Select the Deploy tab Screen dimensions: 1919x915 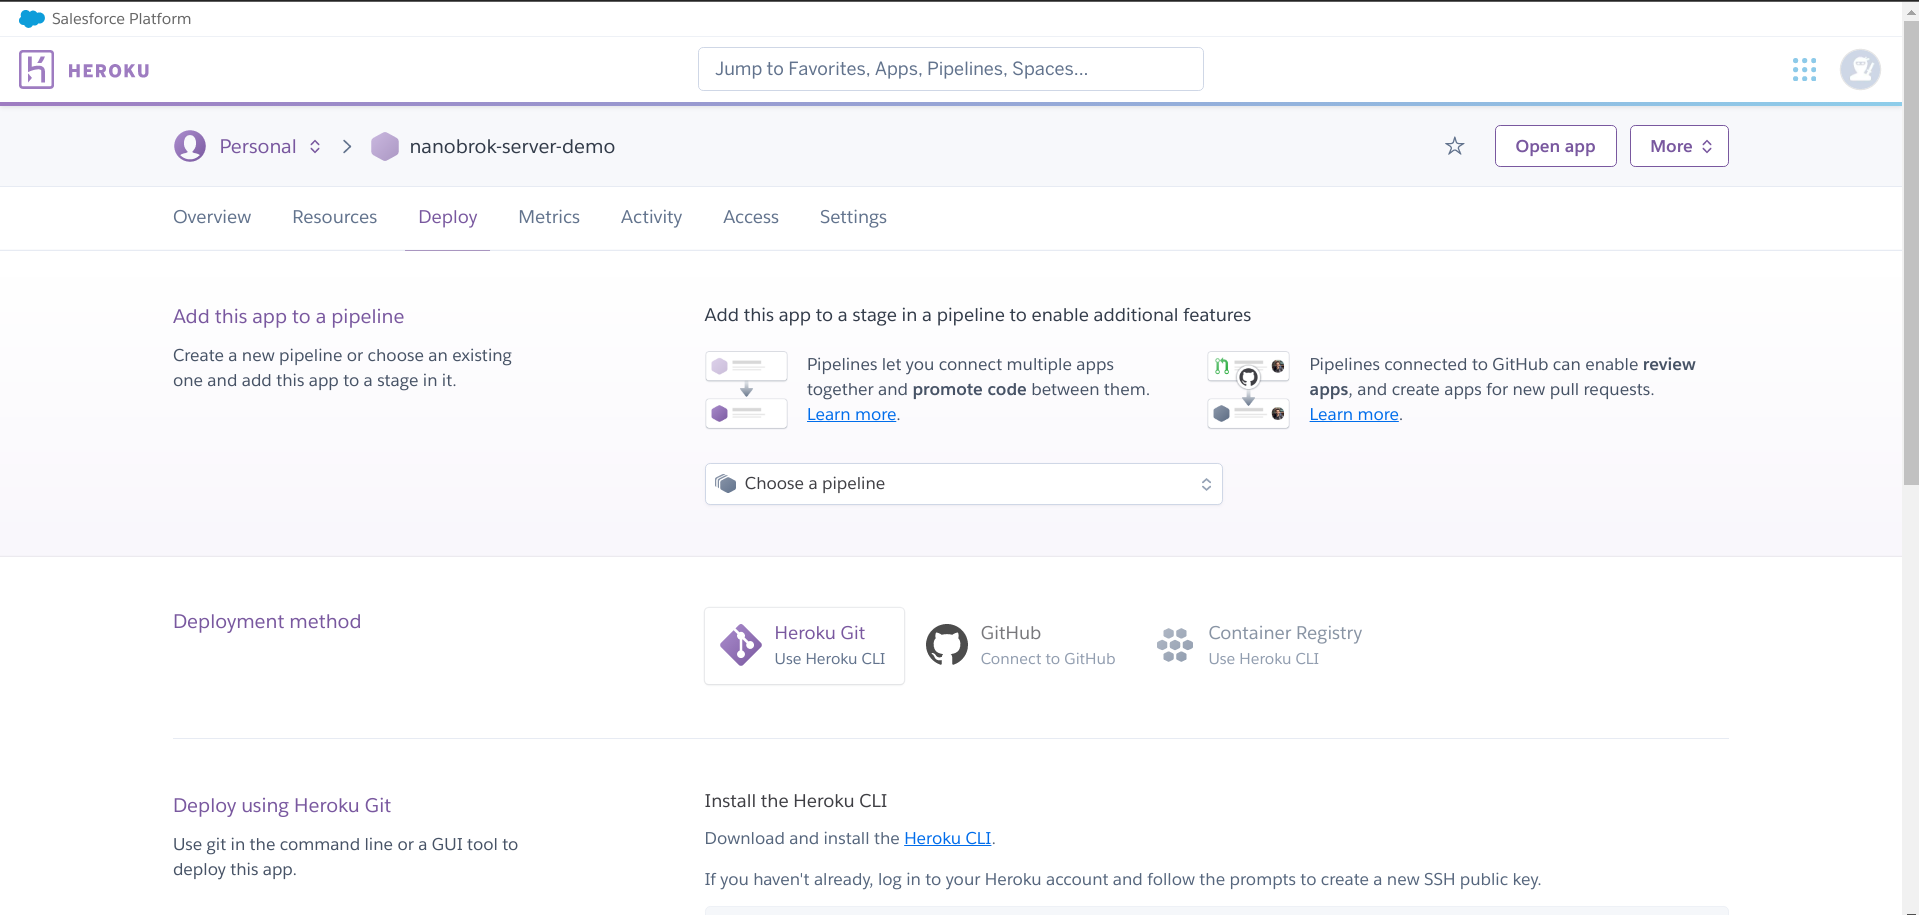447,217
